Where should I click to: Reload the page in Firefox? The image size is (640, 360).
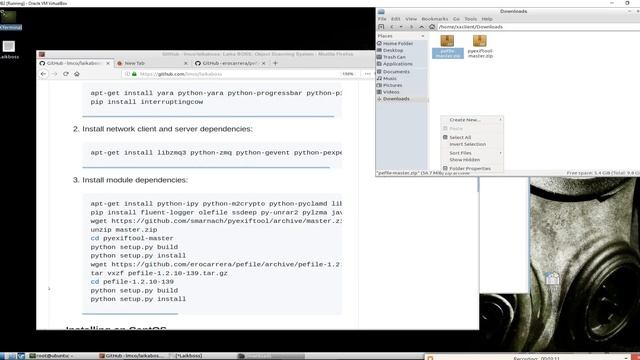[66, 74]
